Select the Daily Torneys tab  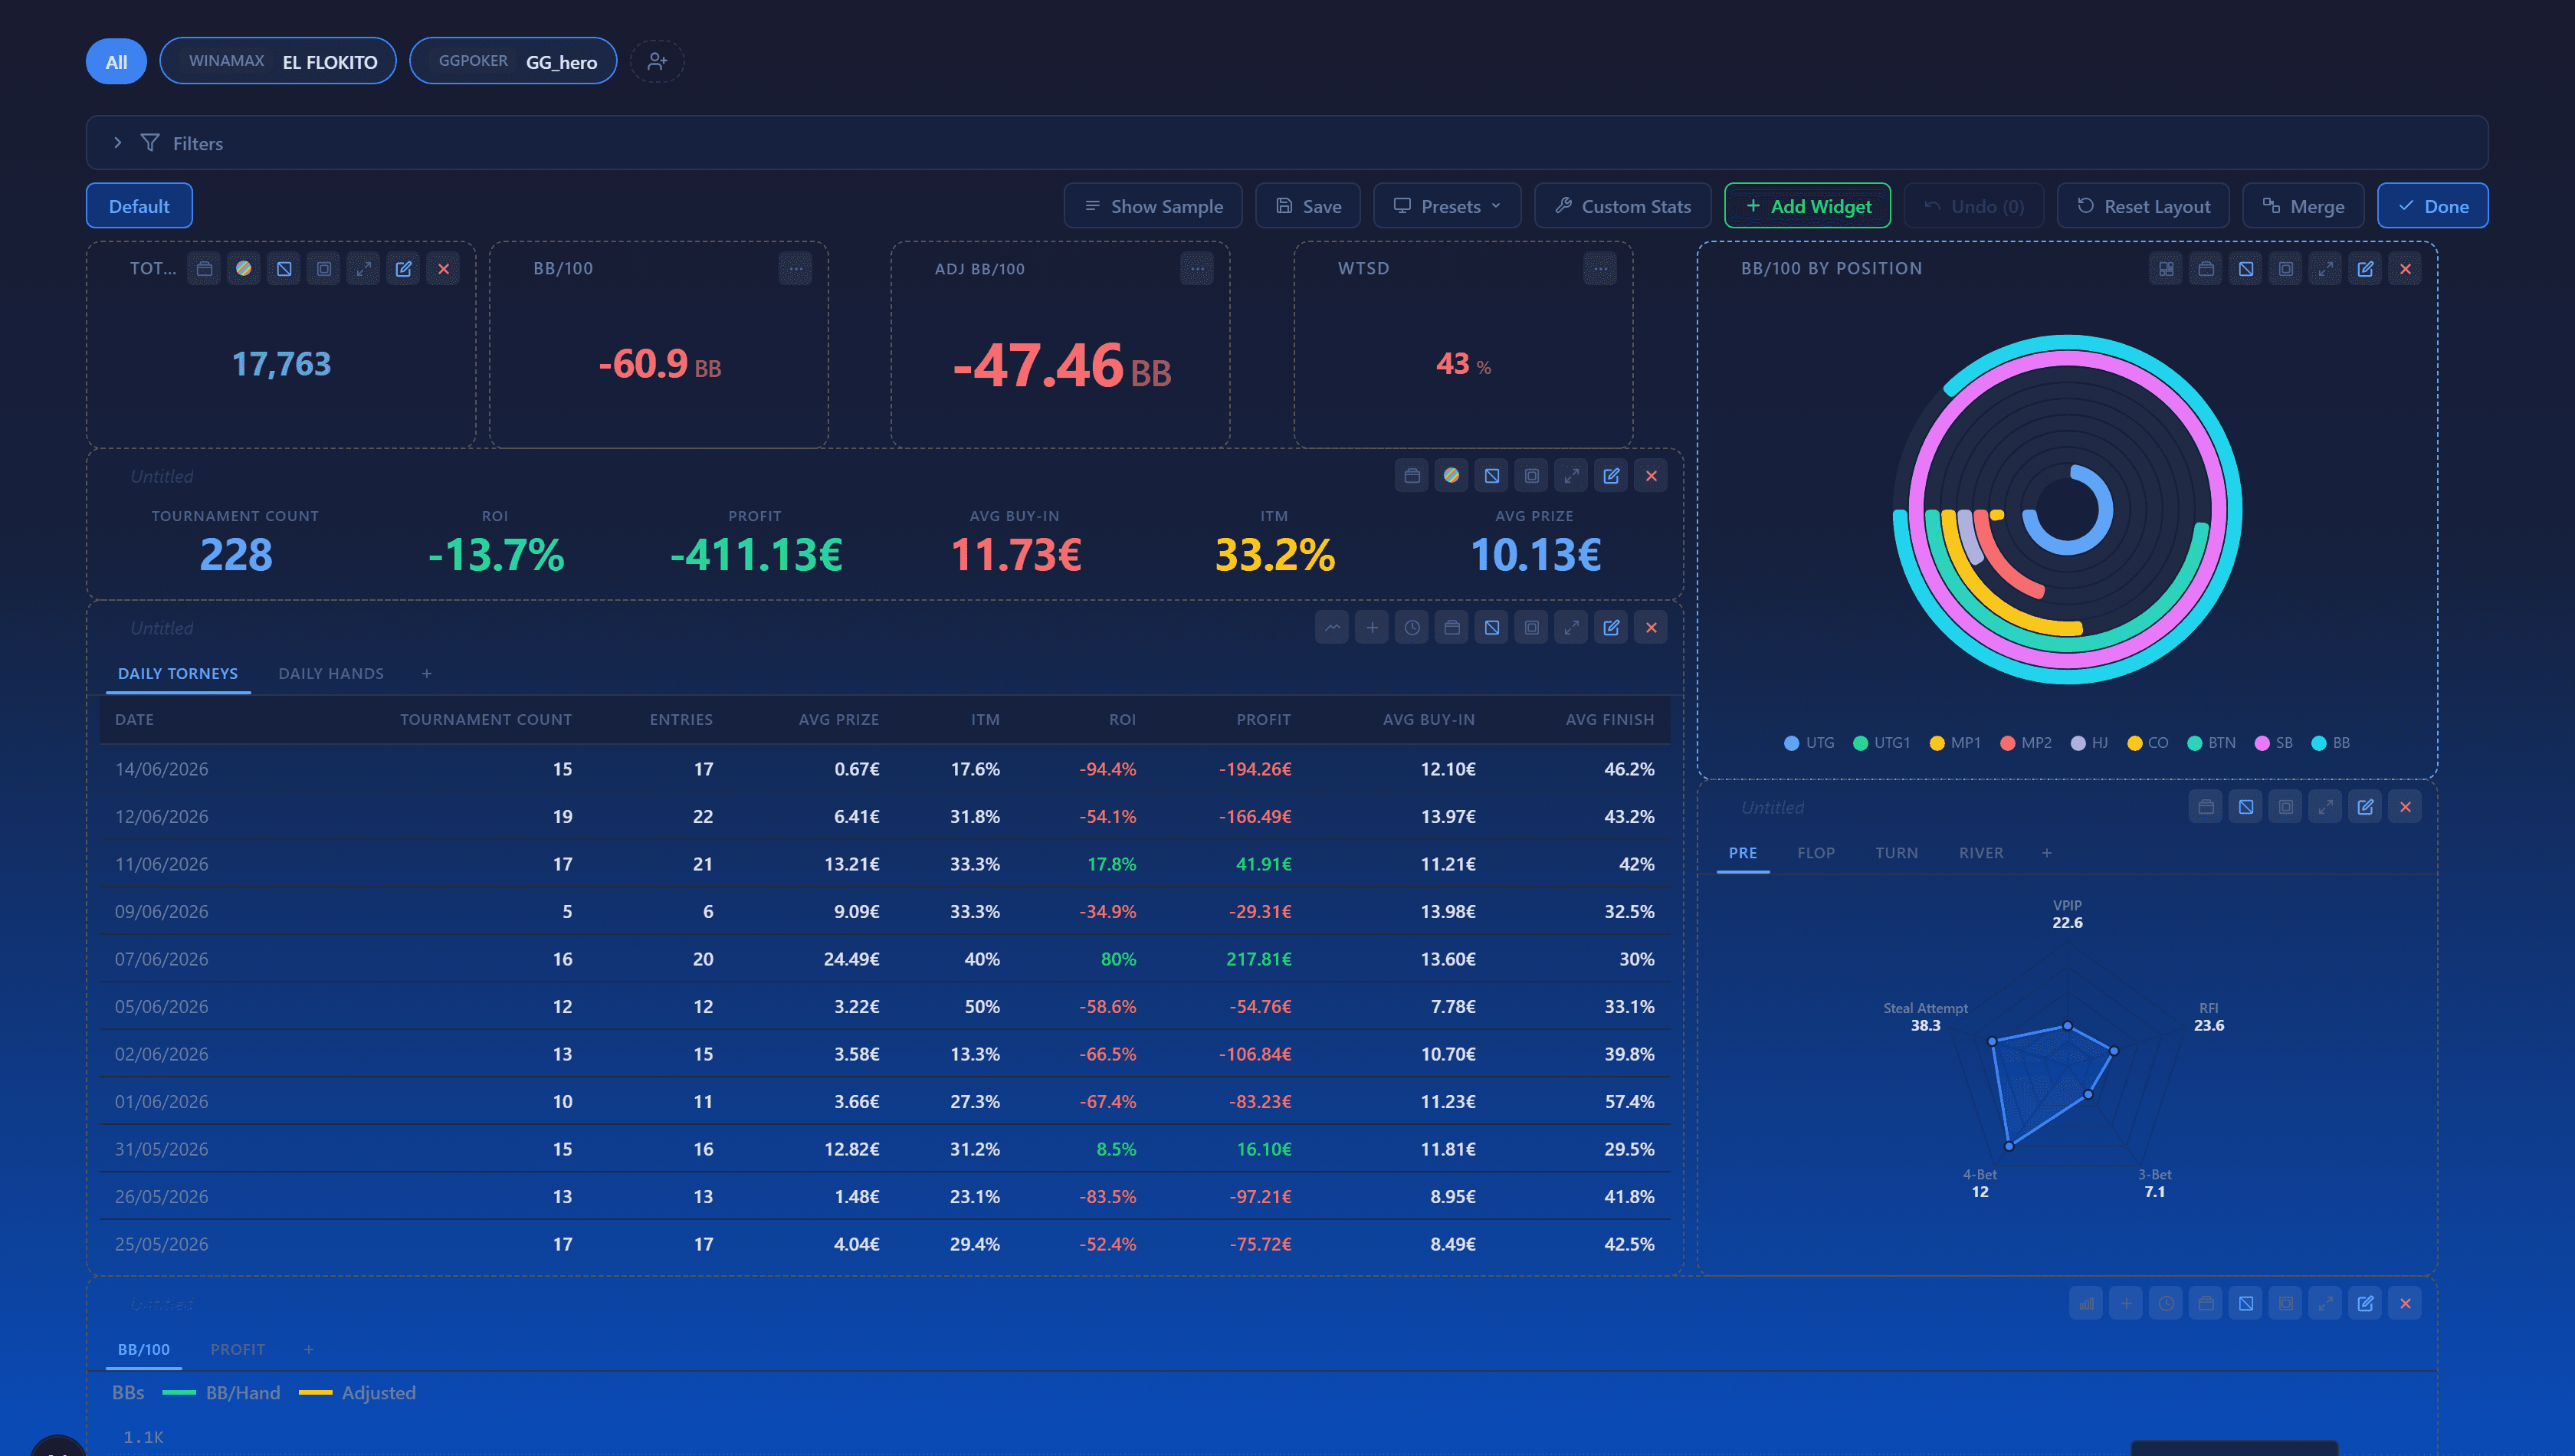[178, 674]
